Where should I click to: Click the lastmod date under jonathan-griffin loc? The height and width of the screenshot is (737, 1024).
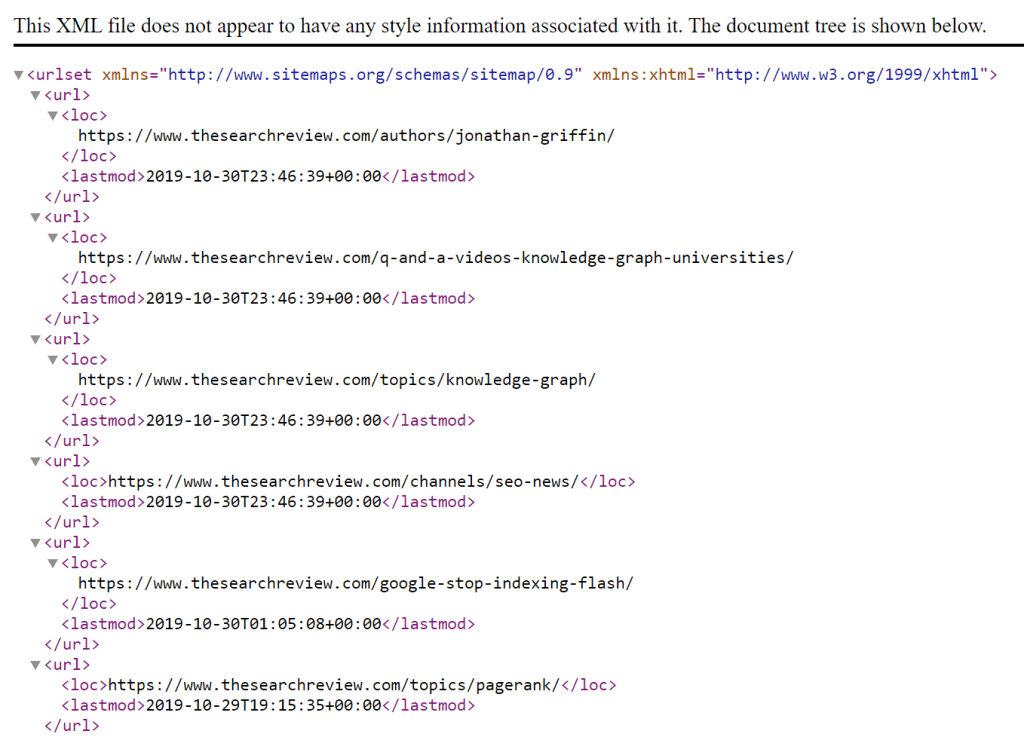pos(263,176)
